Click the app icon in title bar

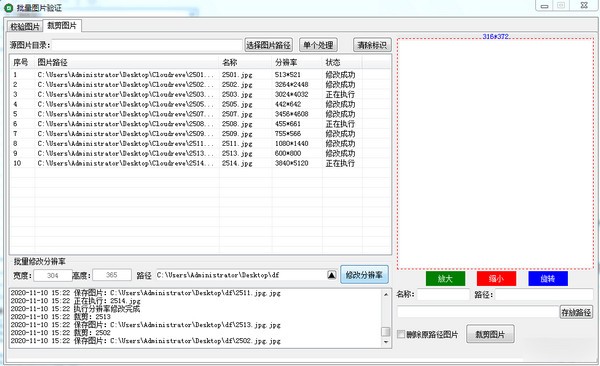click(8, 8)
